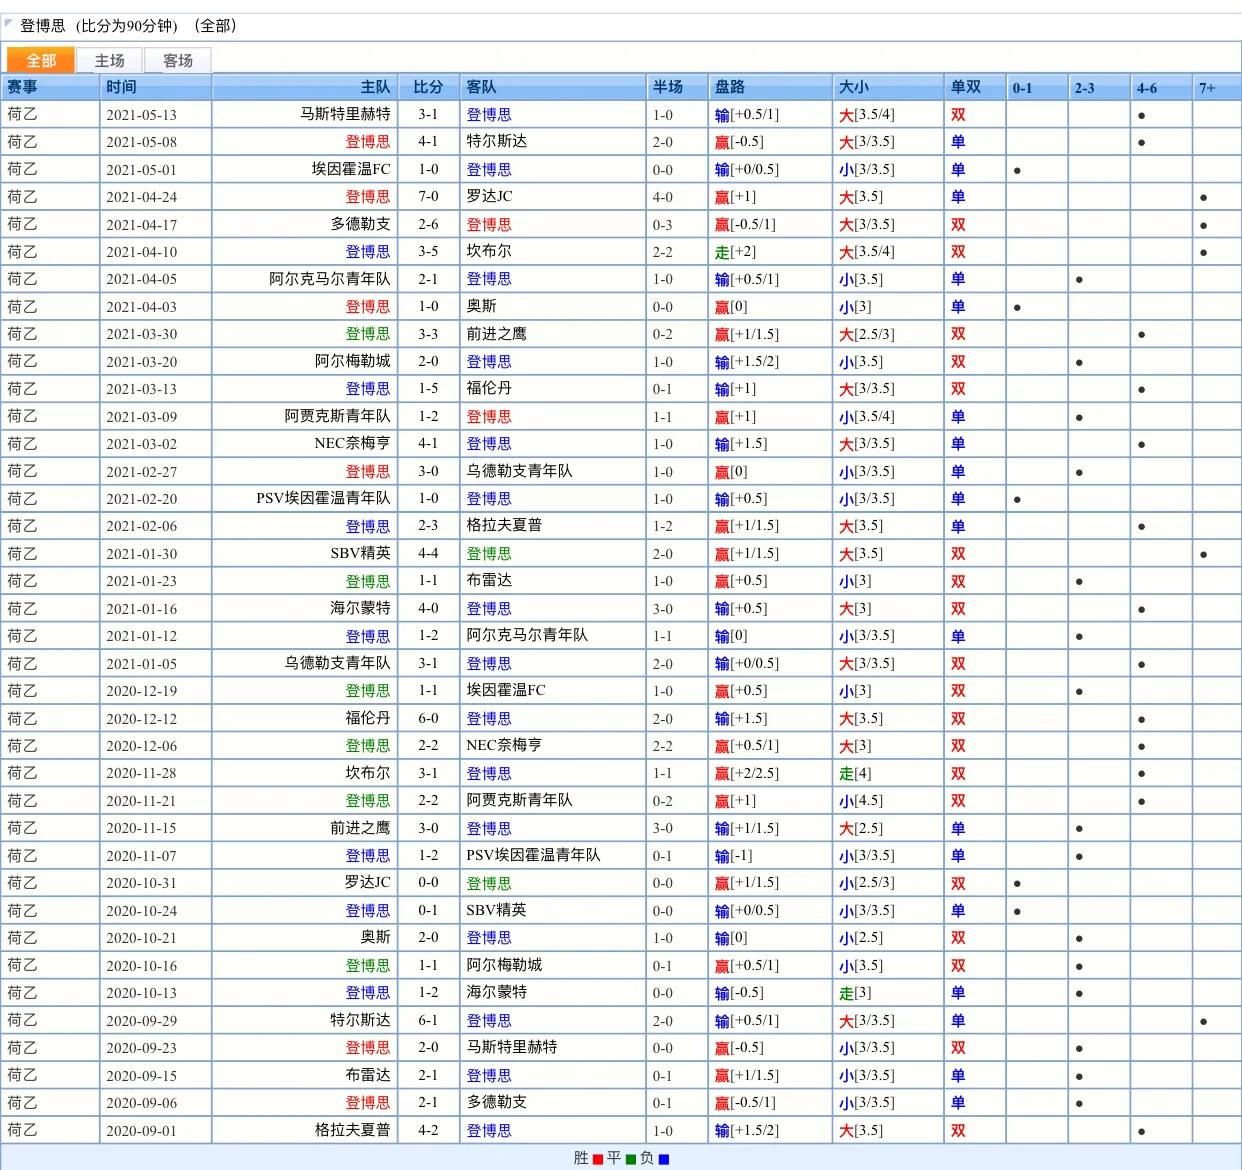Click the blue 负 legend square
Screen dimensions: 1242x1170
[x=664, y=1159]
